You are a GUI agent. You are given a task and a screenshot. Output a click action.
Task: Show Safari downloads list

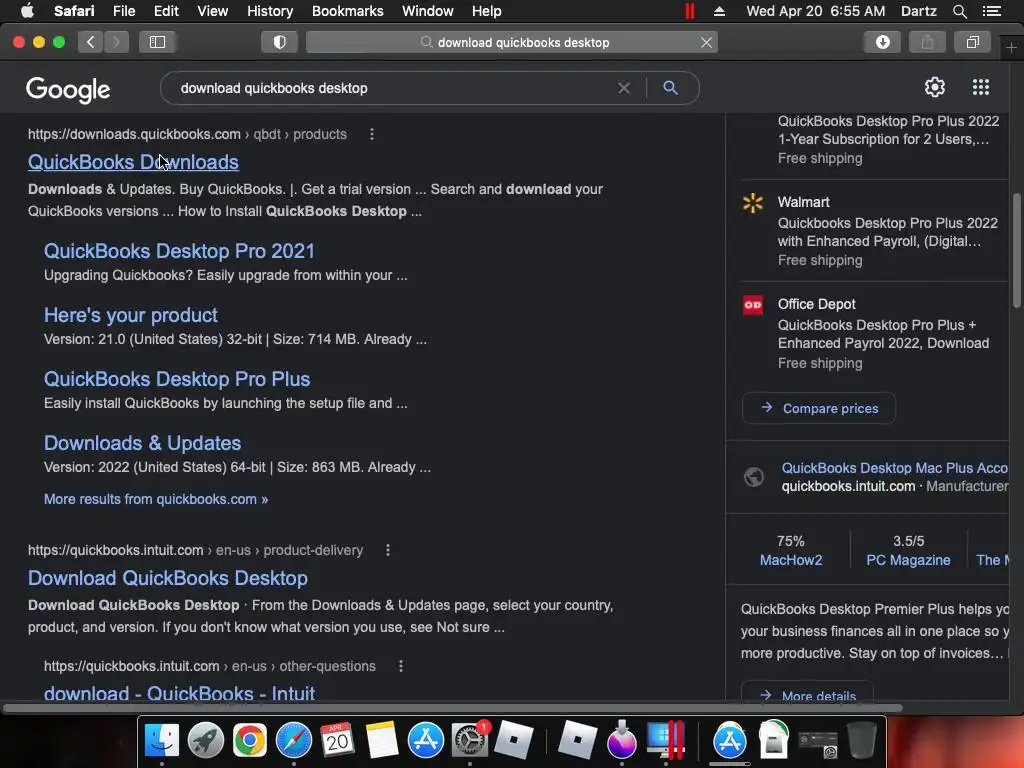pos(882,42)
